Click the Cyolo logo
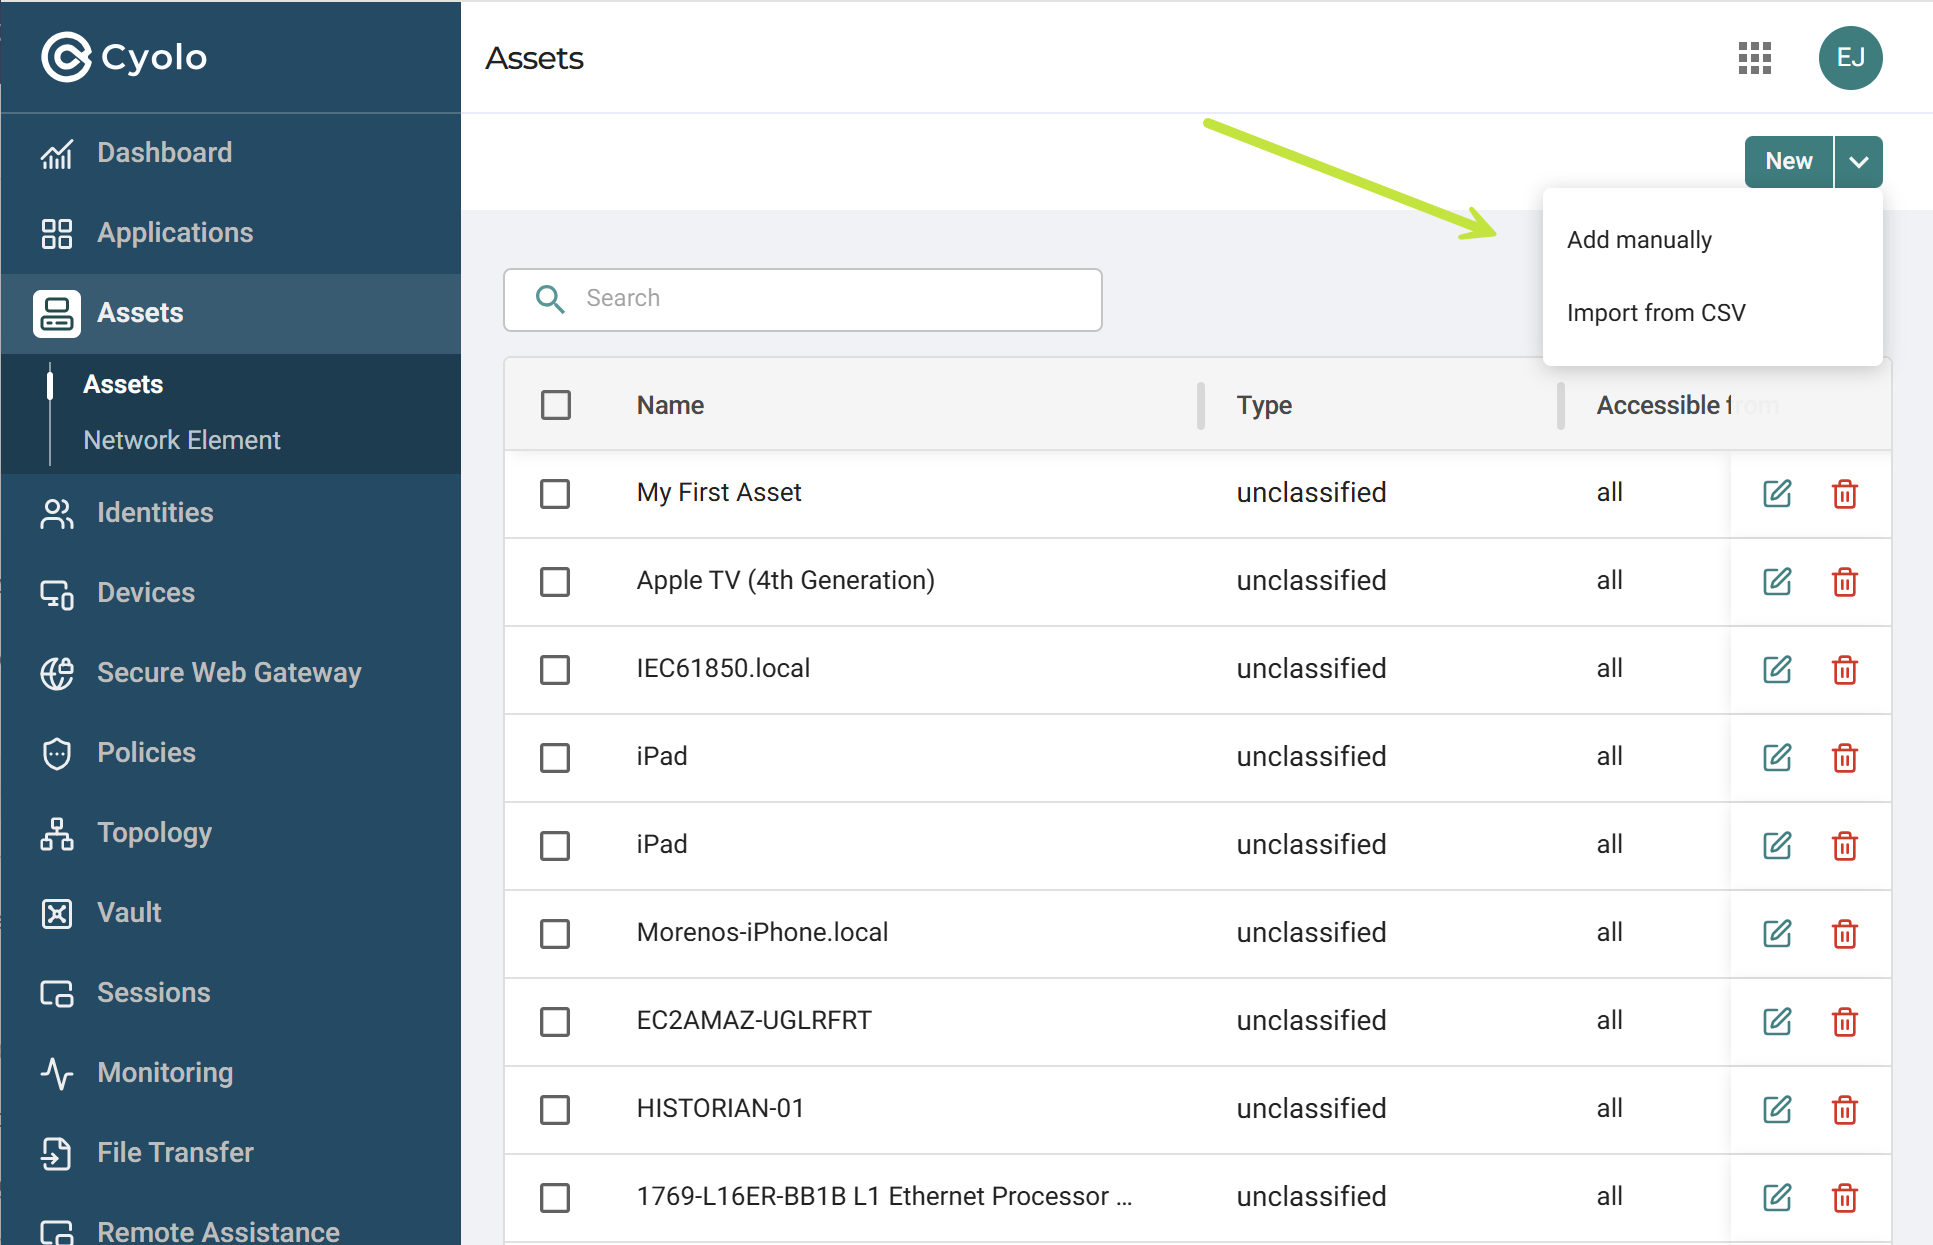Image resolution: width=1933 pixels, height=1245 pixels. pos(124,57)
